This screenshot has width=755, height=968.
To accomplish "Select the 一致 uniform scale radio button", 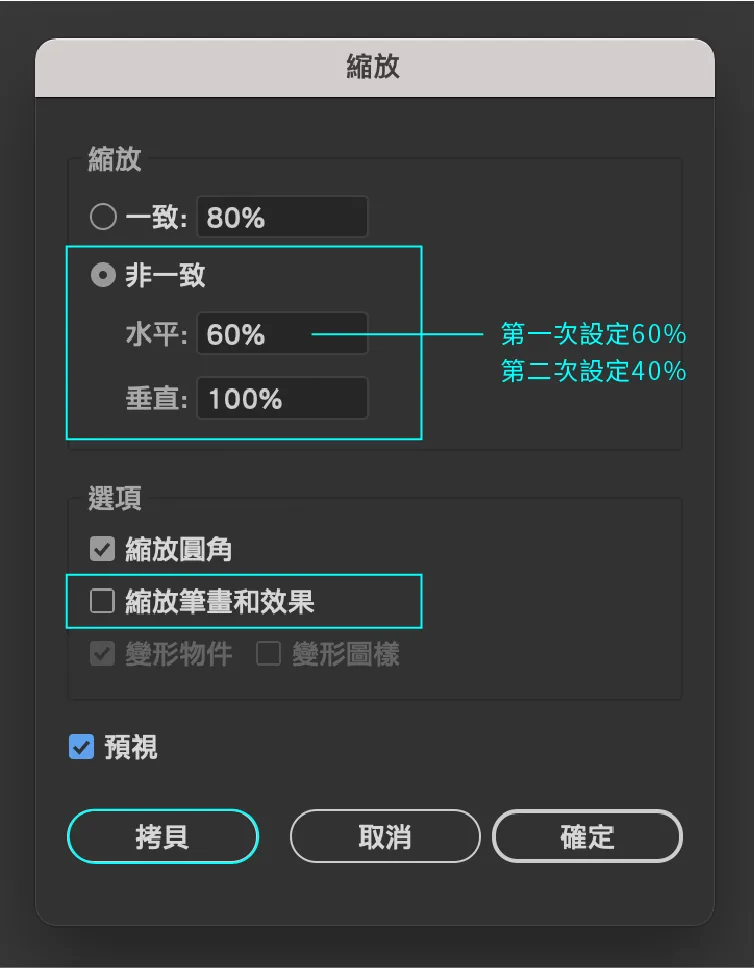I will tap(103, 217).
